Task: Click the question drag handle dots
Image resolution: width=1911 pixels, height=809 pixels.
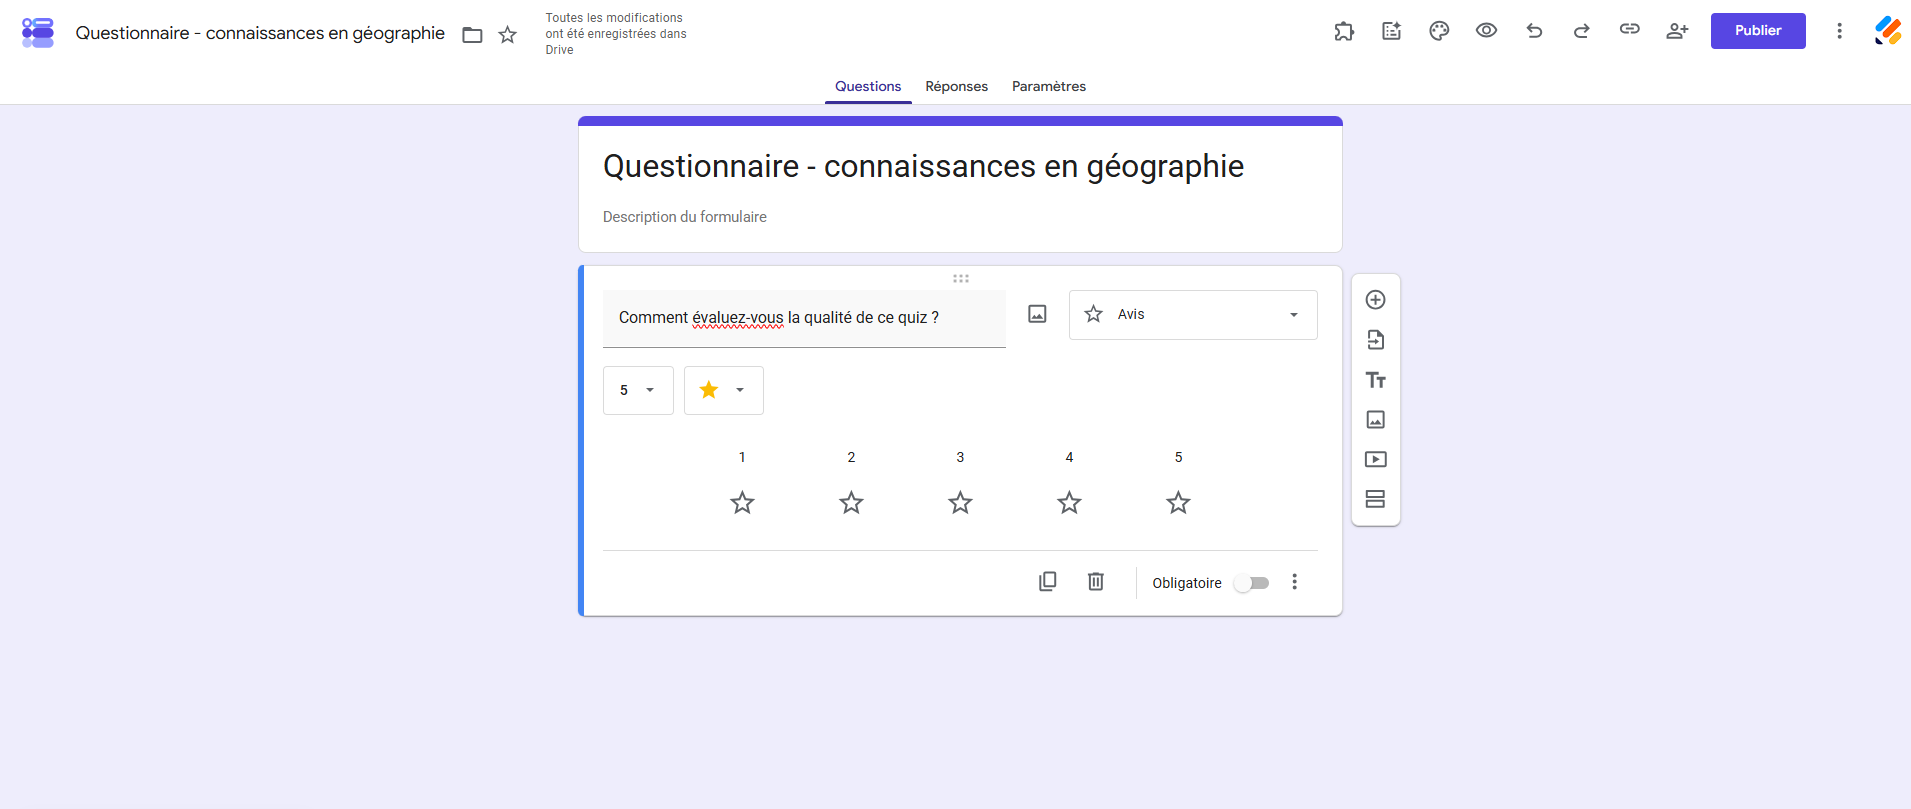Action: pos(961,279)
